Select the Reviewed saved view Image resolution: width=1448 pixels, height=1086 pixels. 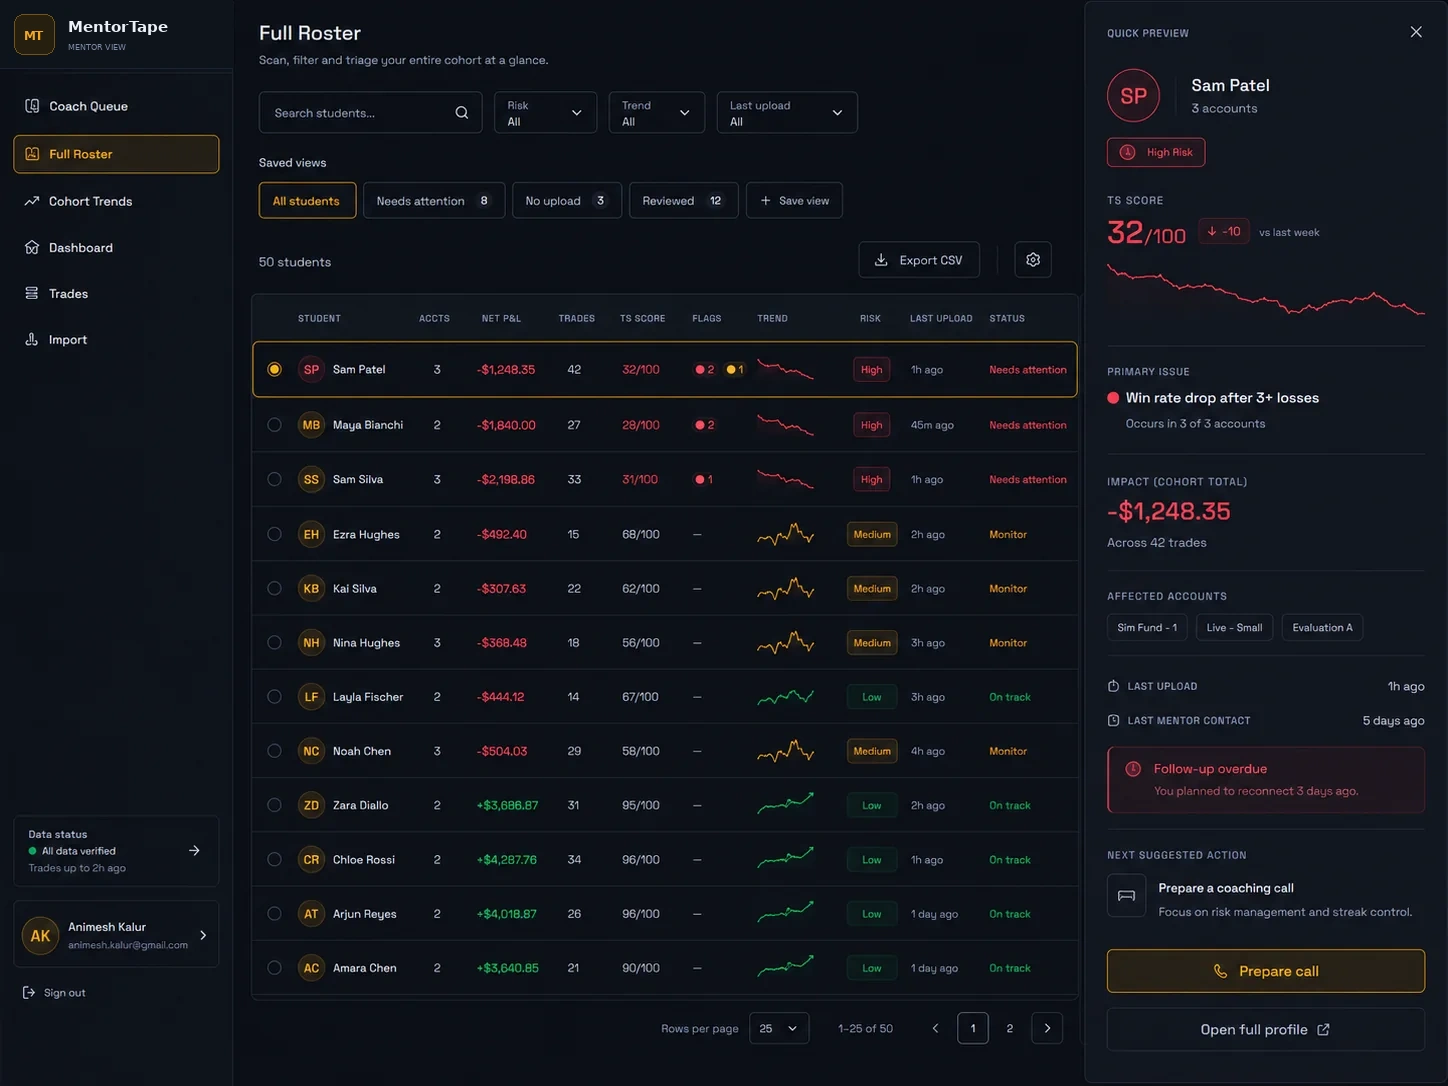(684, 201)
